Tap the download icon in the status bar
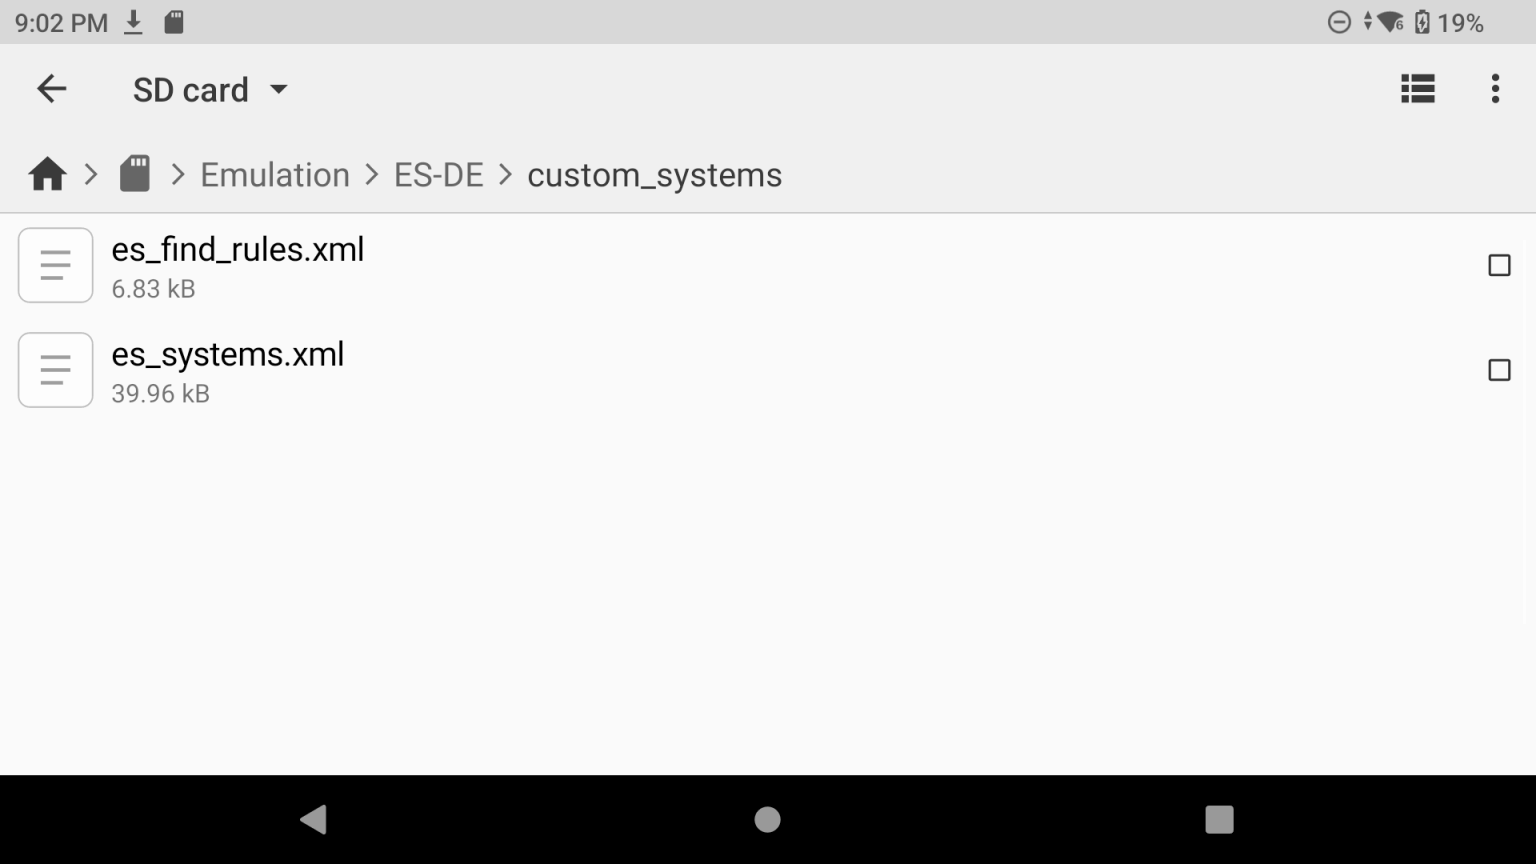The width and height of the screenshot is (1536, 864). (133, 21)
